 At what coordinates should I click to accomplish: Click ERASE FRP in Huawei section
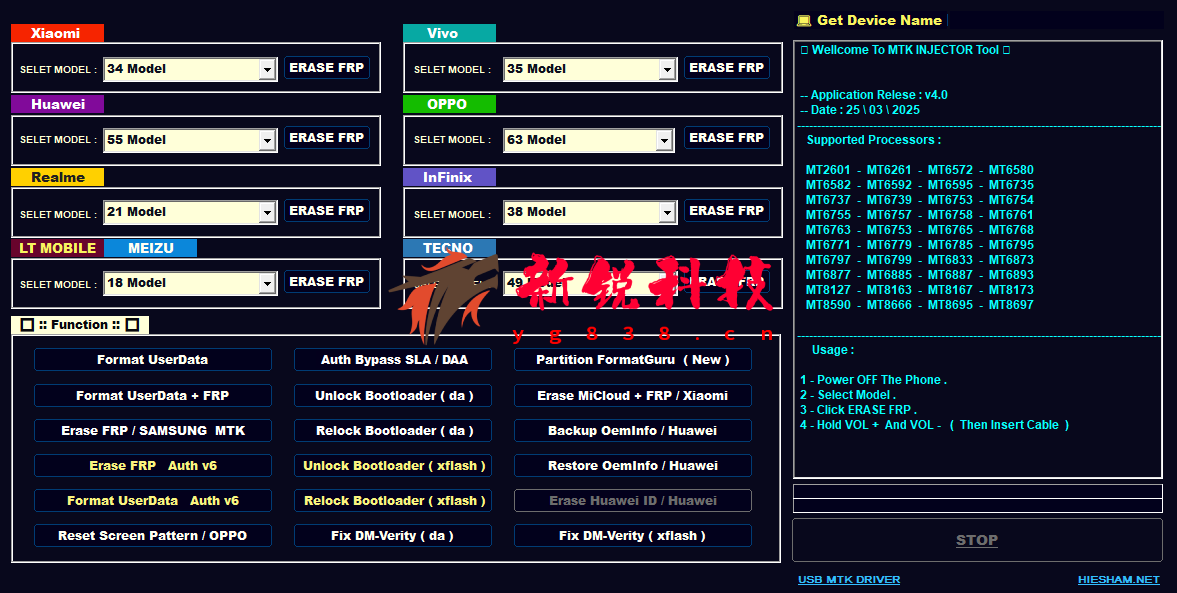tap(327, 138)
